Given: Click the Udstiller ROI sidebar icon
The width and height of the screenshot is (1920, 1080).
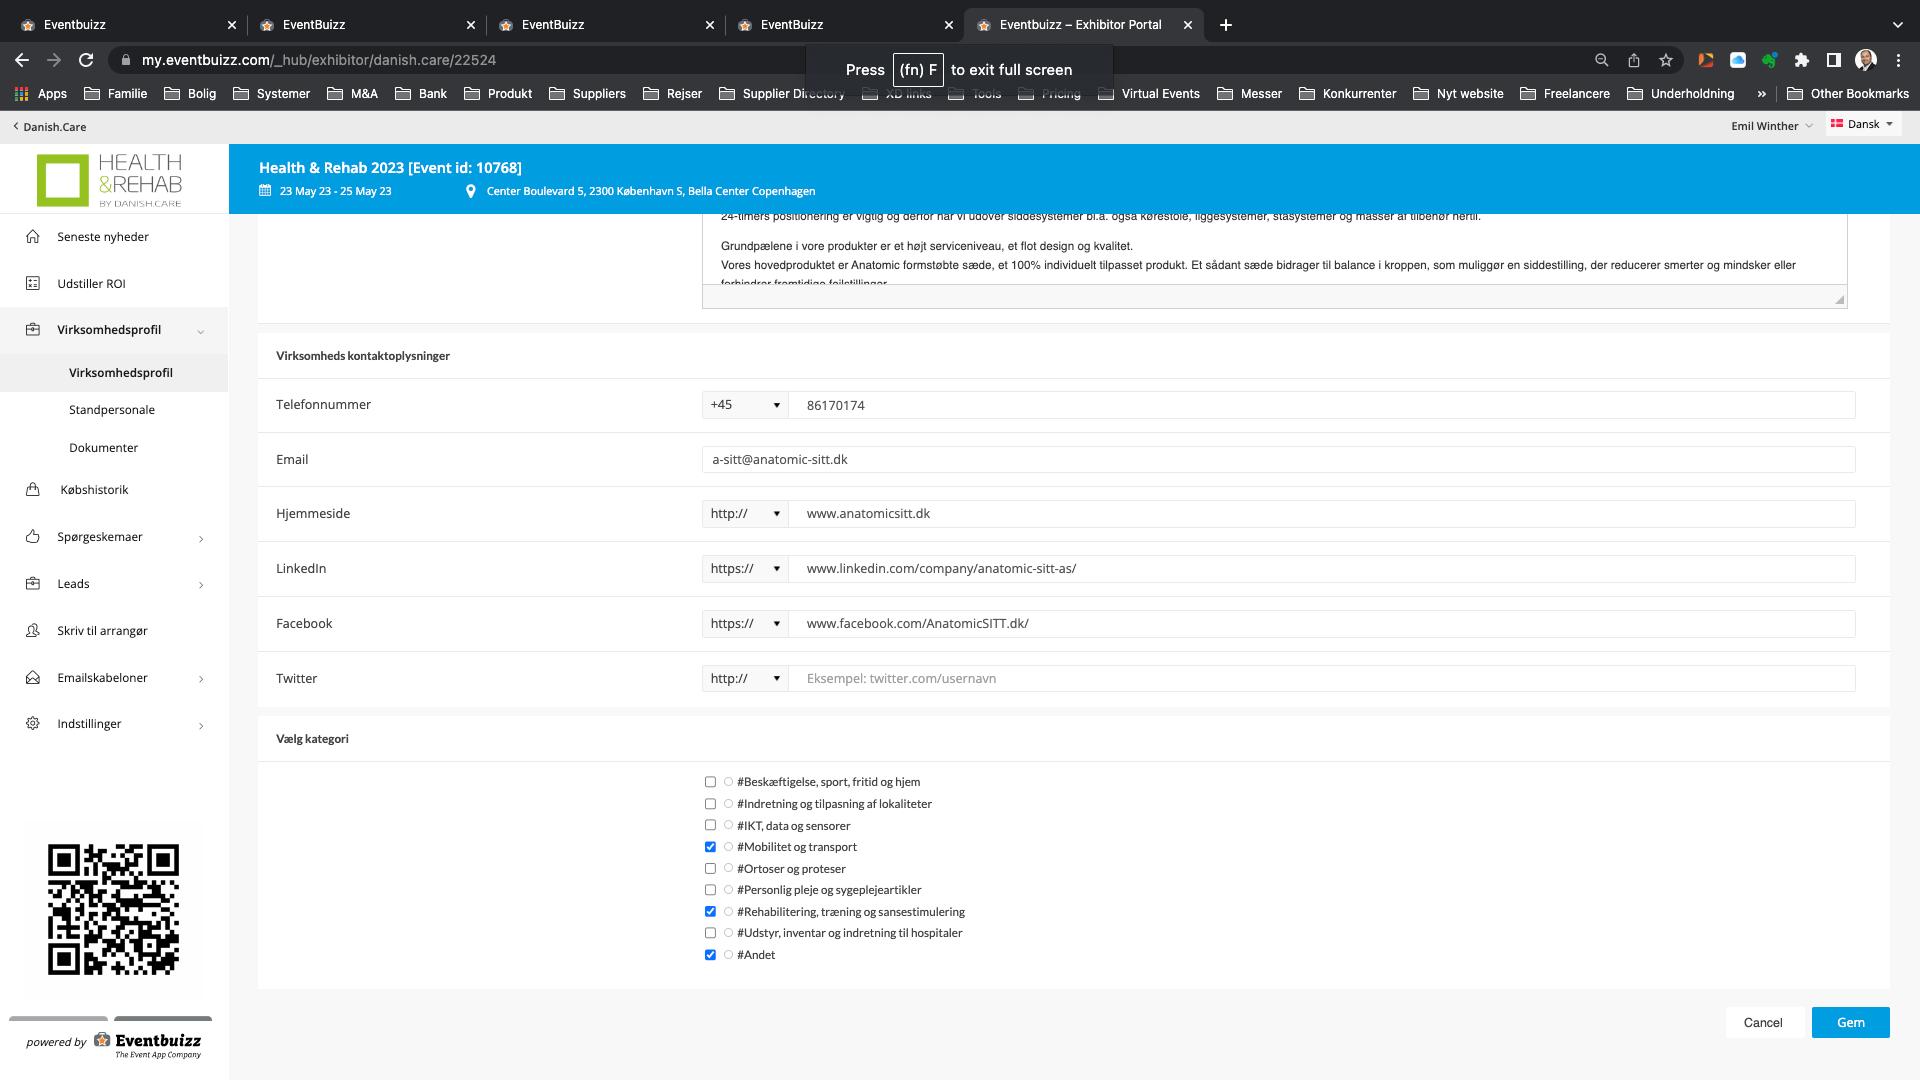Looking at the screenshot, I should point(33,284).
